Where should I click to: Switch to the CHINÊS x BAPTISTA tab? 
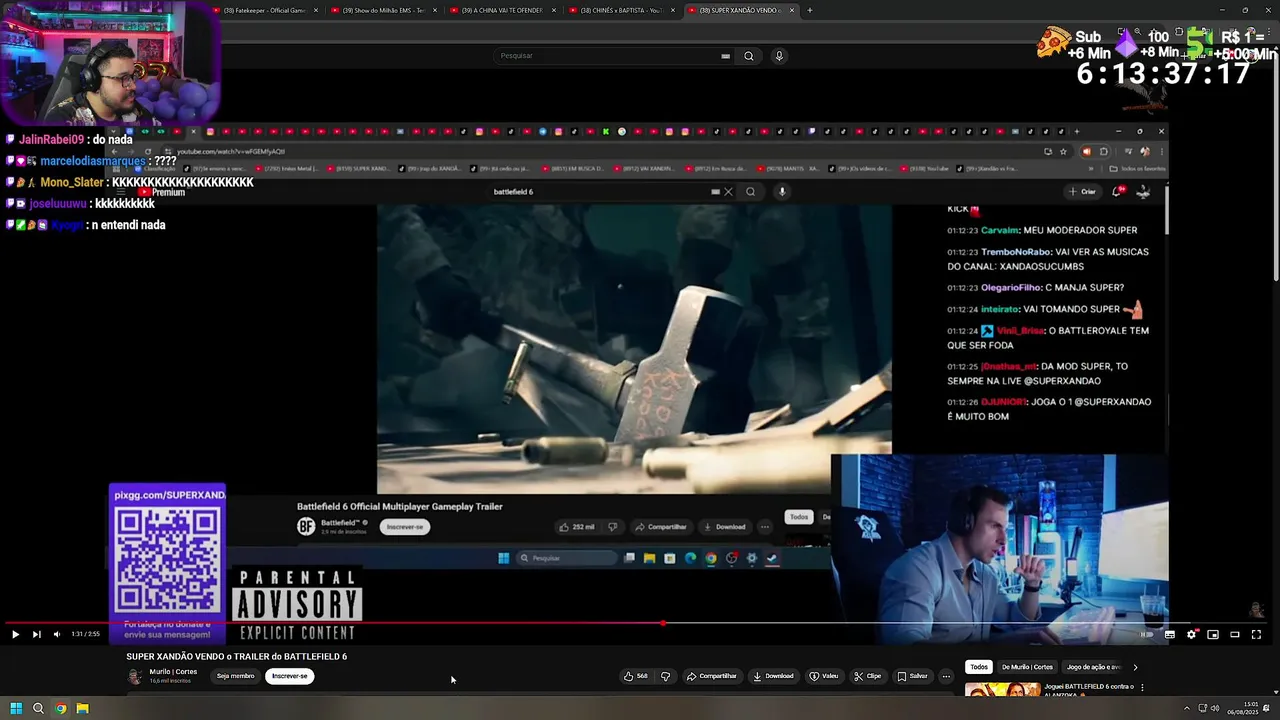point(622,10)
